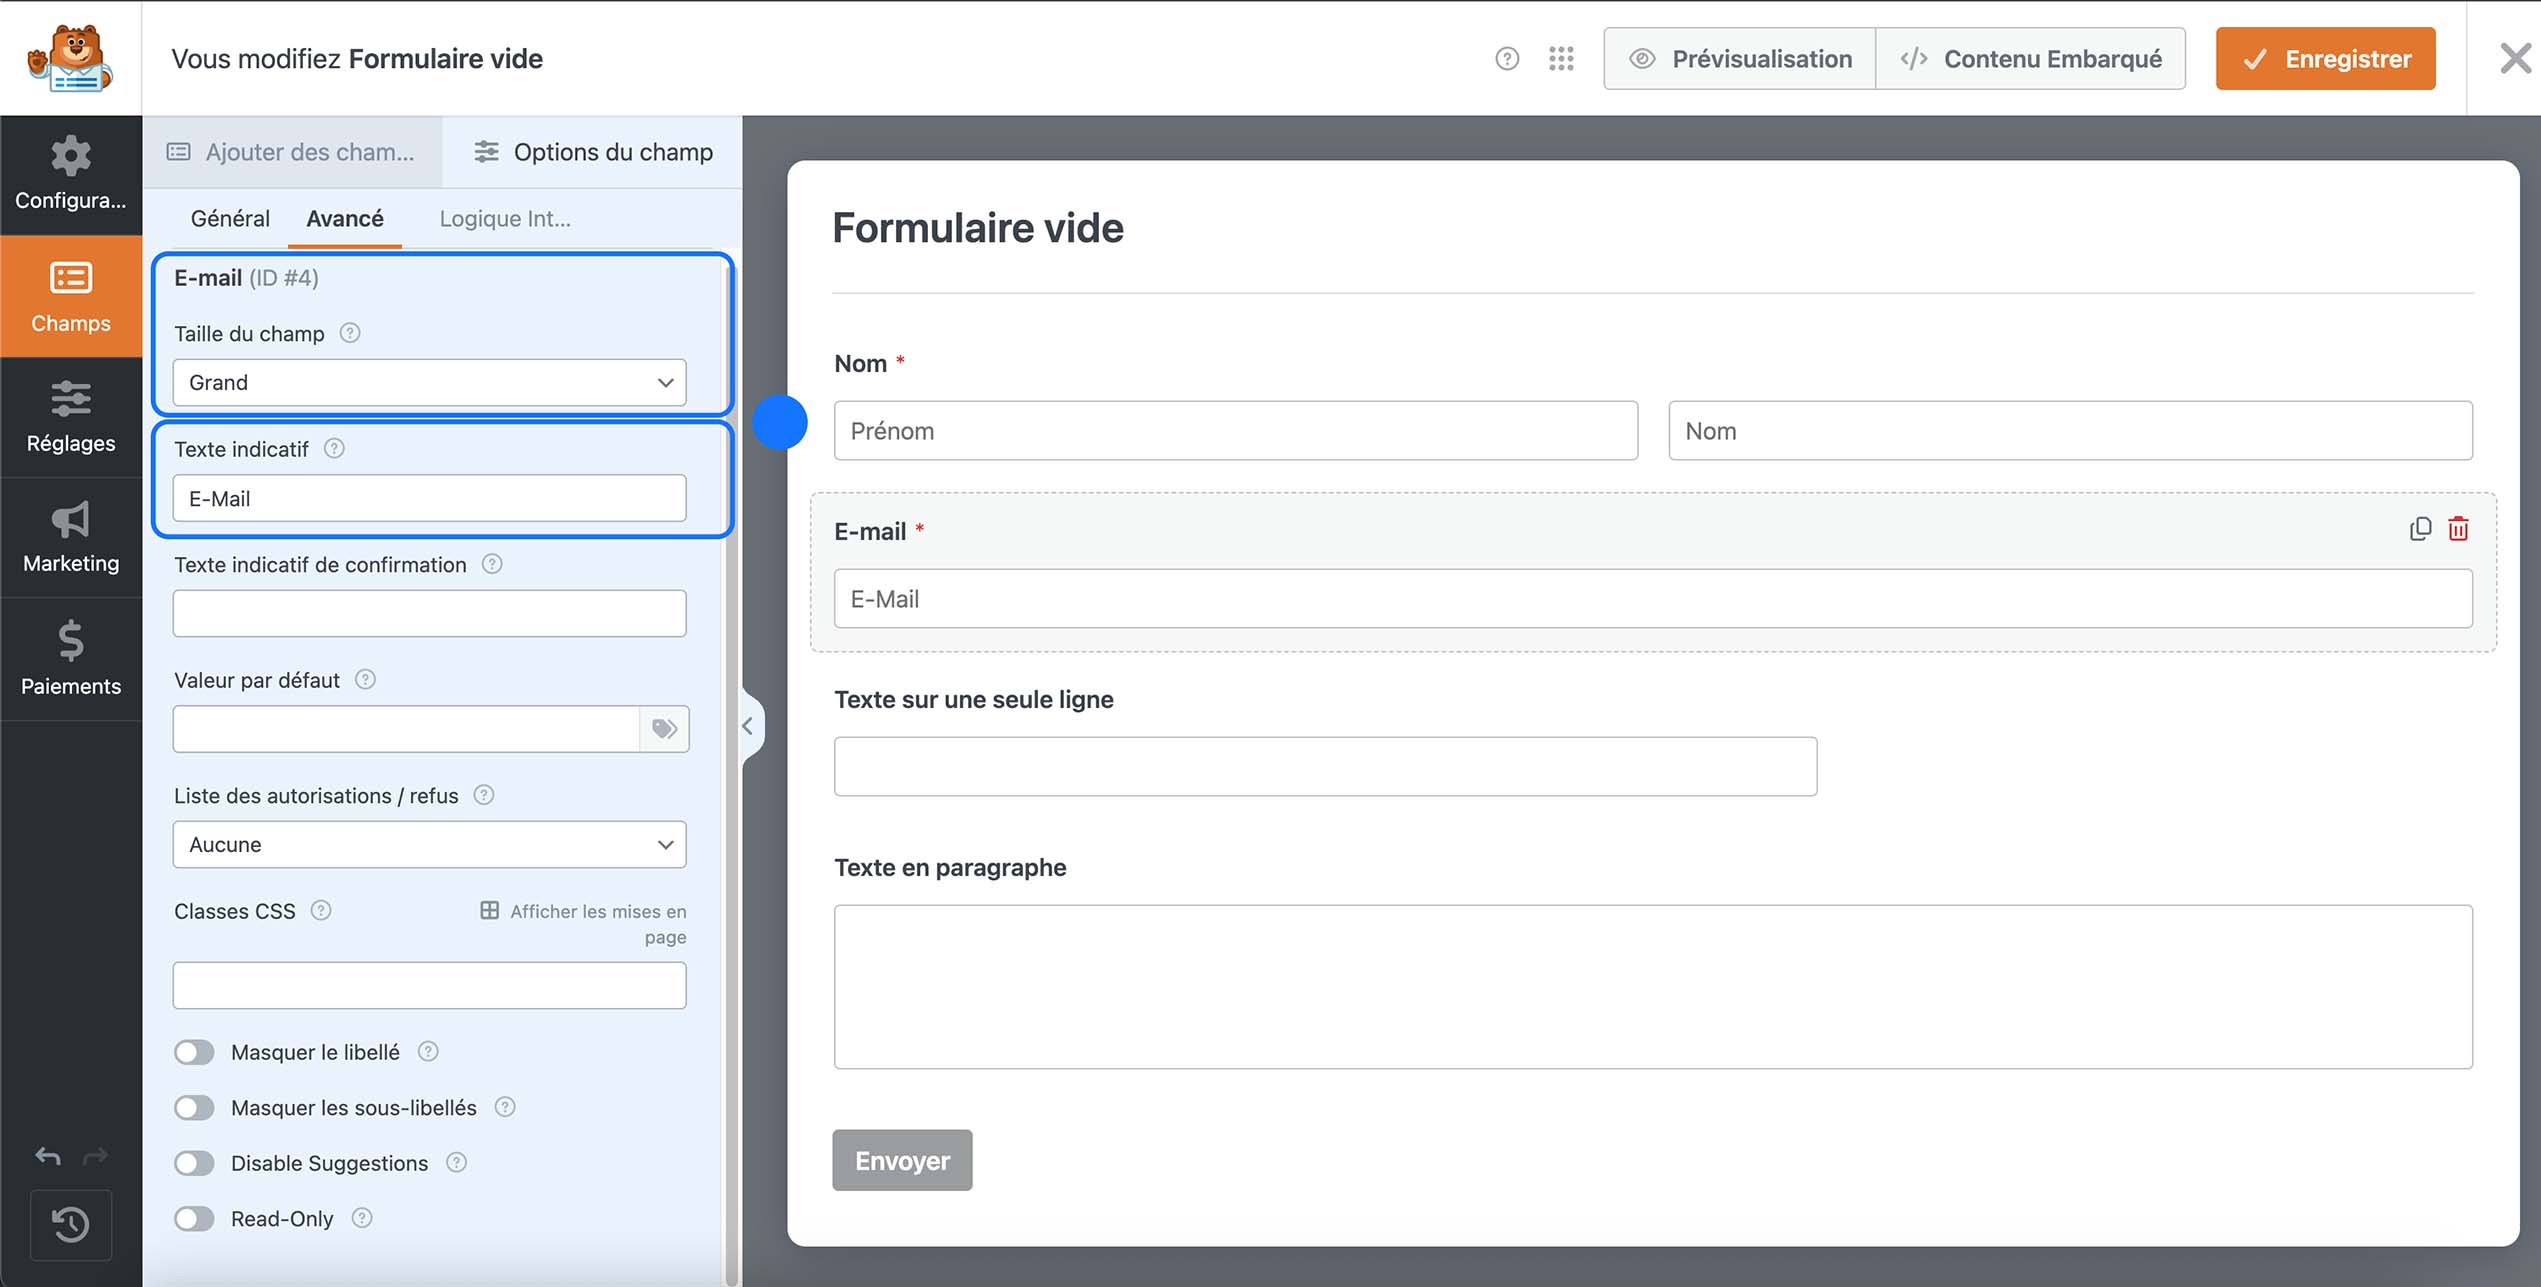This screenshot has height=1287, width=2541.
Task: Turn on Disable Suggestions
Action: pyautogui.click(x=194, y=1163)
